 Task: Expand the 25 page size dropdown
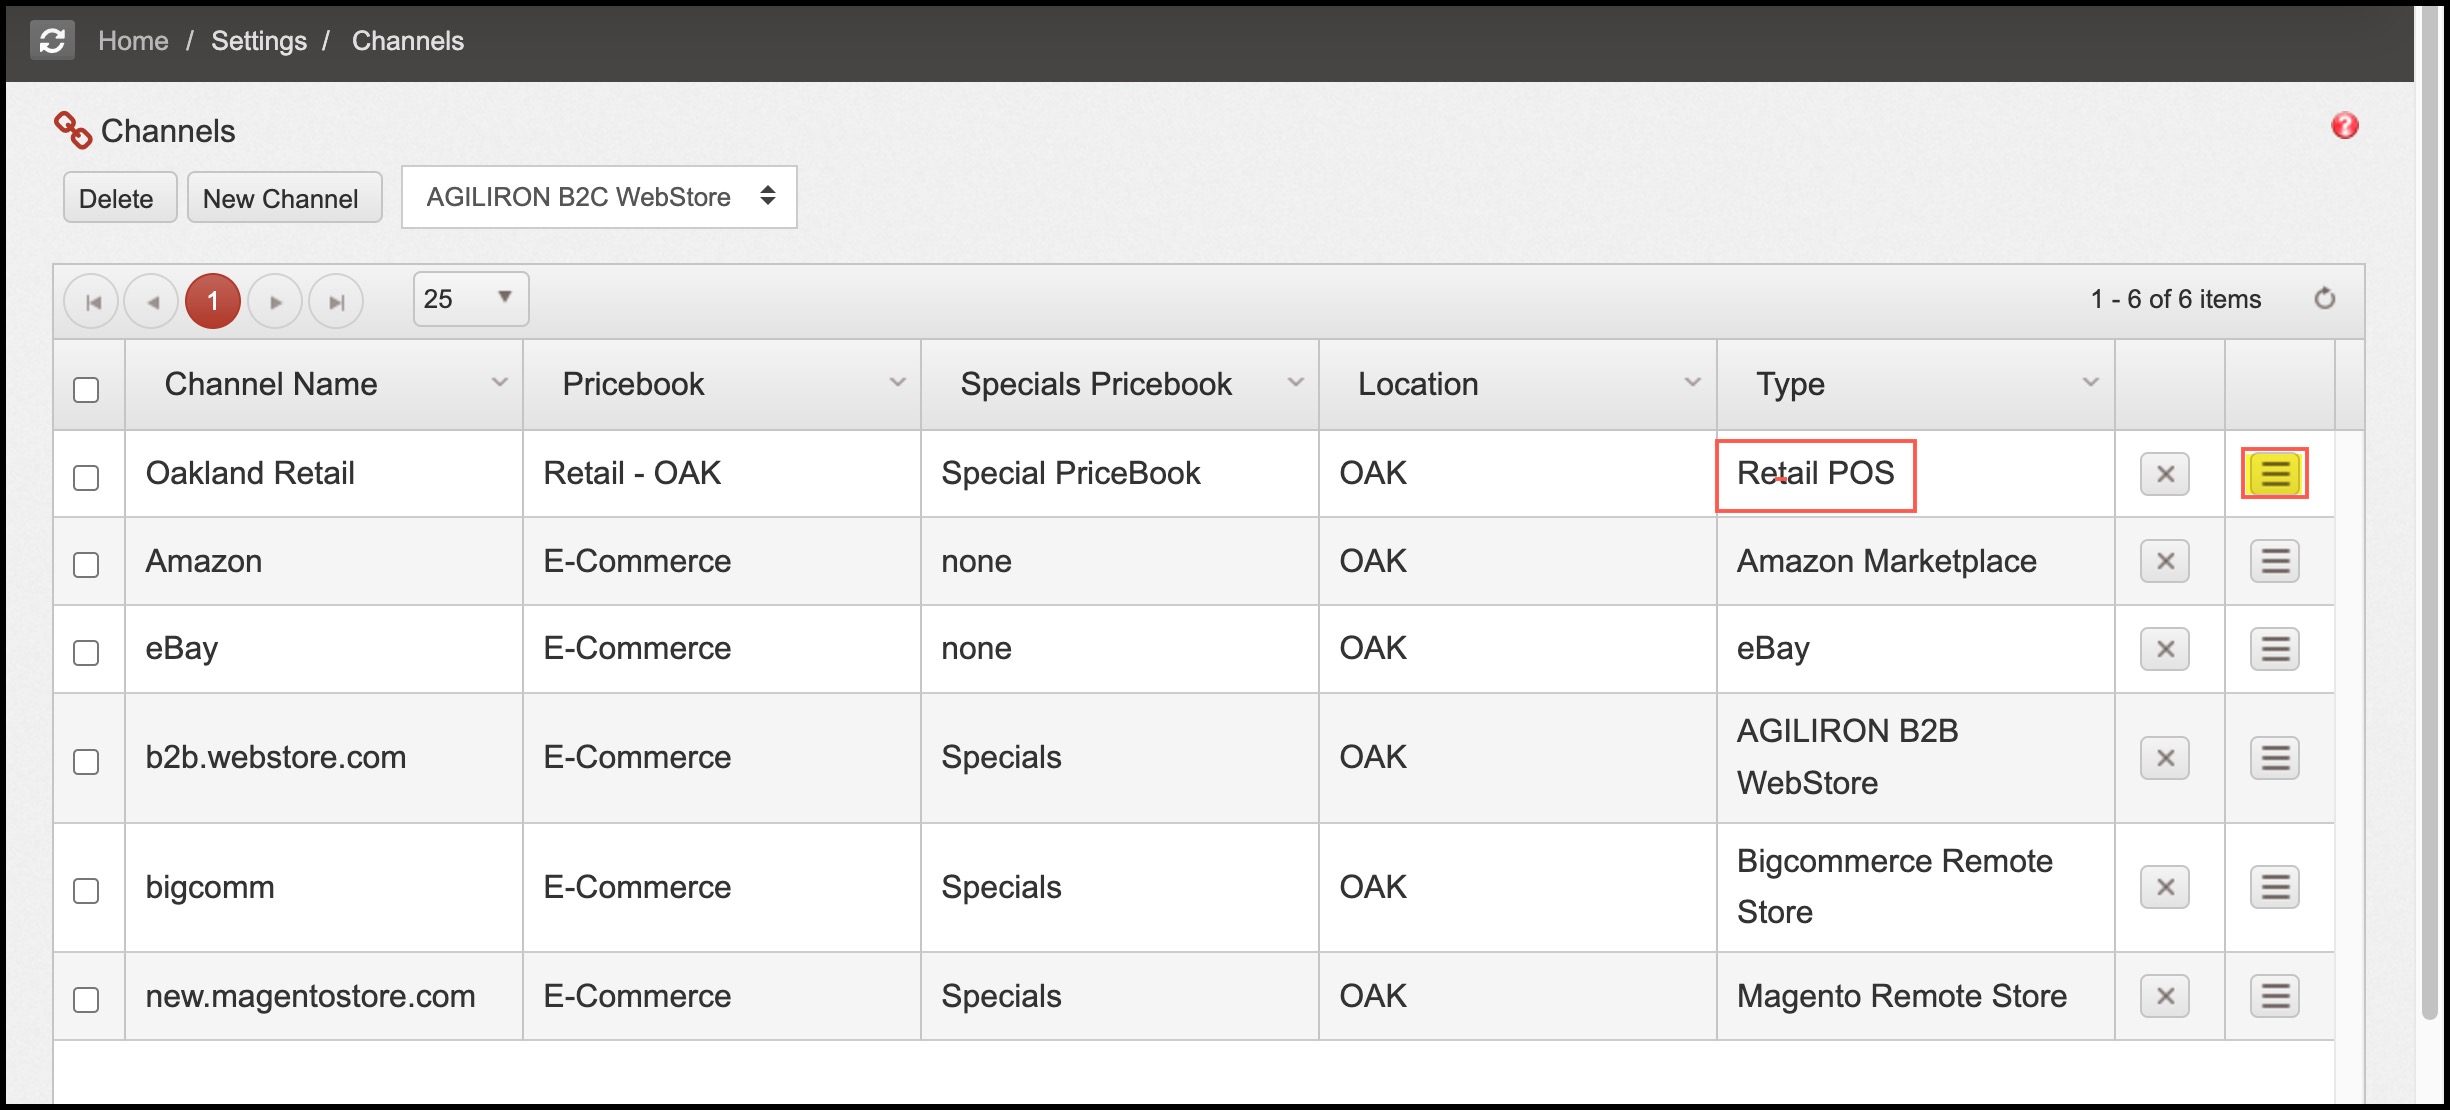point(470,299)
